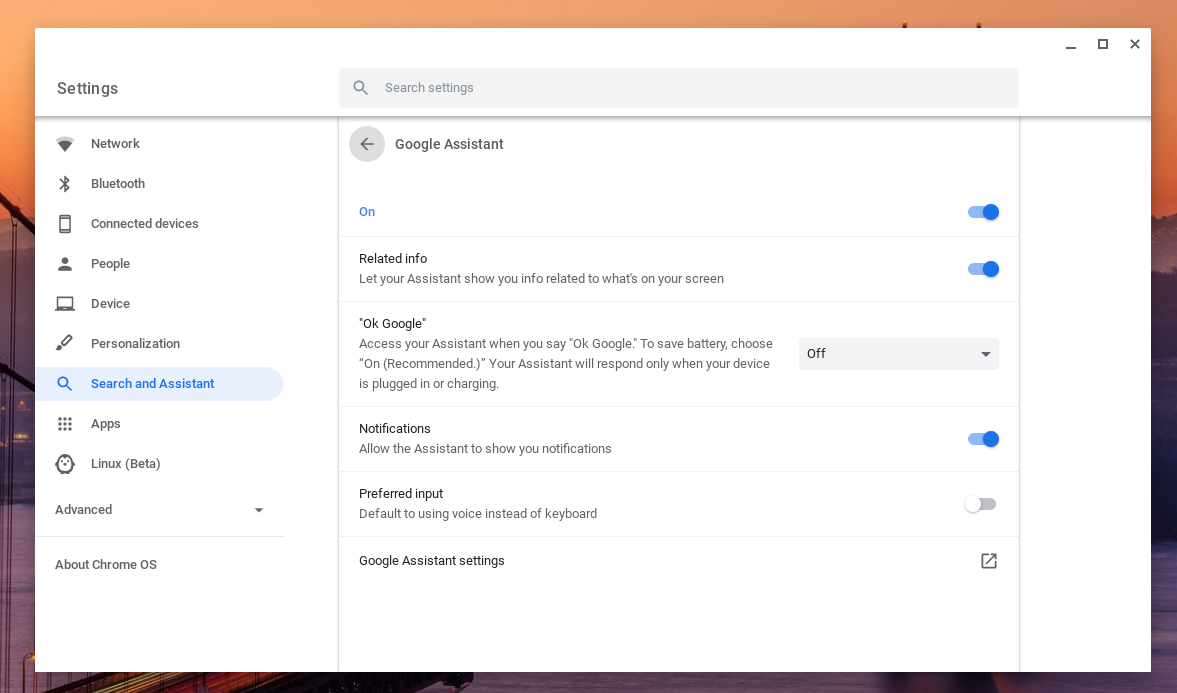Open About Chrome OS page
Screen dimensions: 1177x693
click(x=106, y=565)
